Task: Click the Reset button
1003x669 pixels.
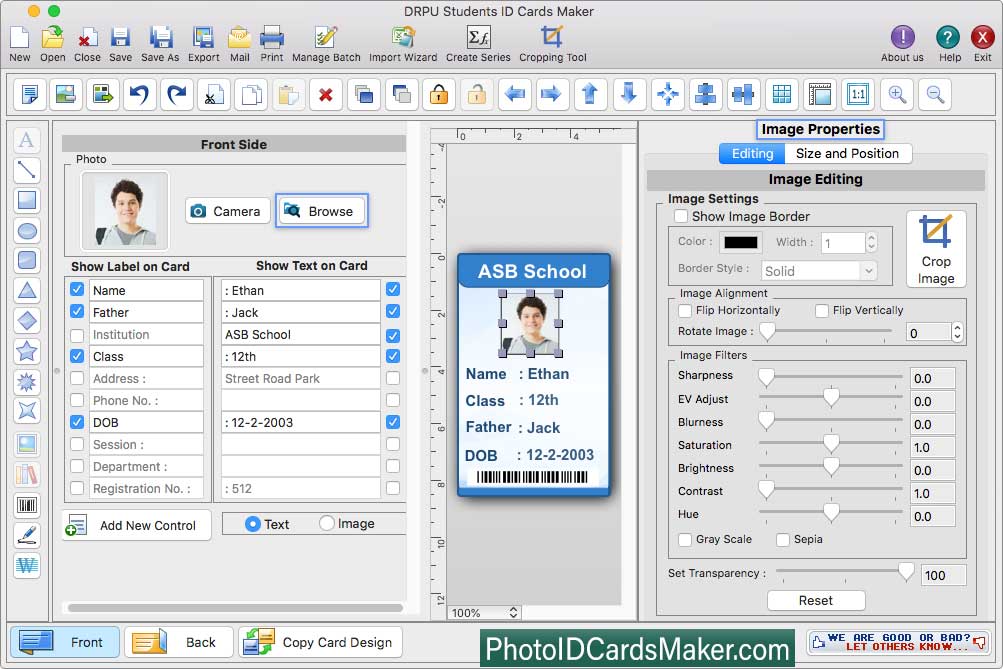Action: pos(816,600)
